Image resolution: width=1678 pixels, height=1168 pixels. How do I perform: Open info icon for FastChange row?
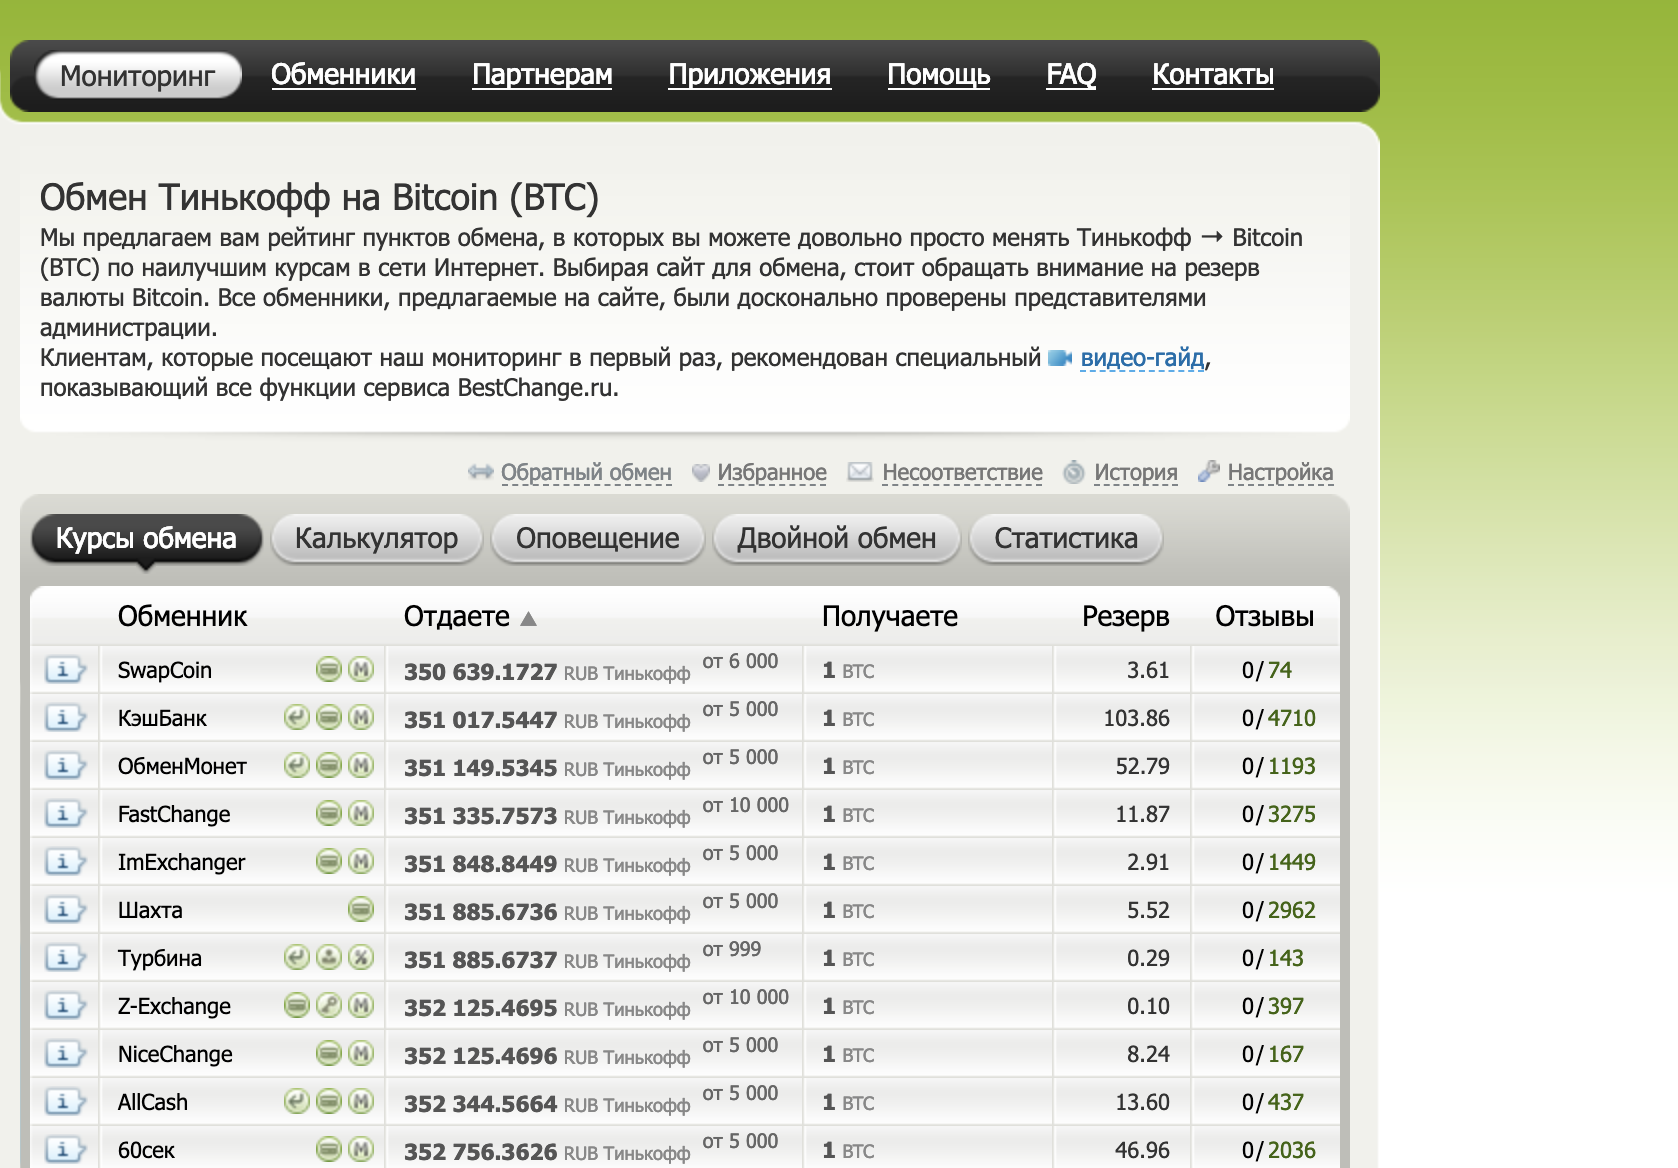65,814
